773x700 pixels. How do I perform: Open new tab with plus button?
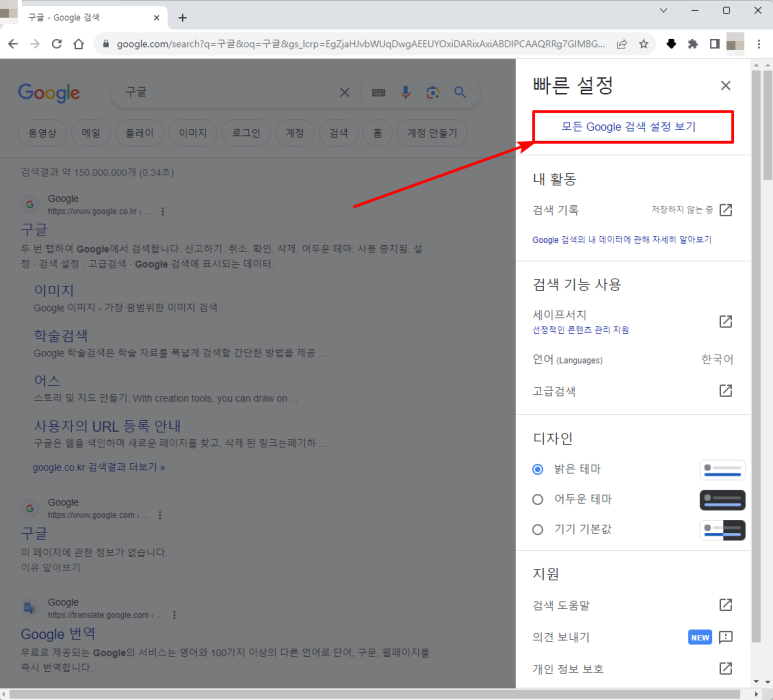pos(182,18)
